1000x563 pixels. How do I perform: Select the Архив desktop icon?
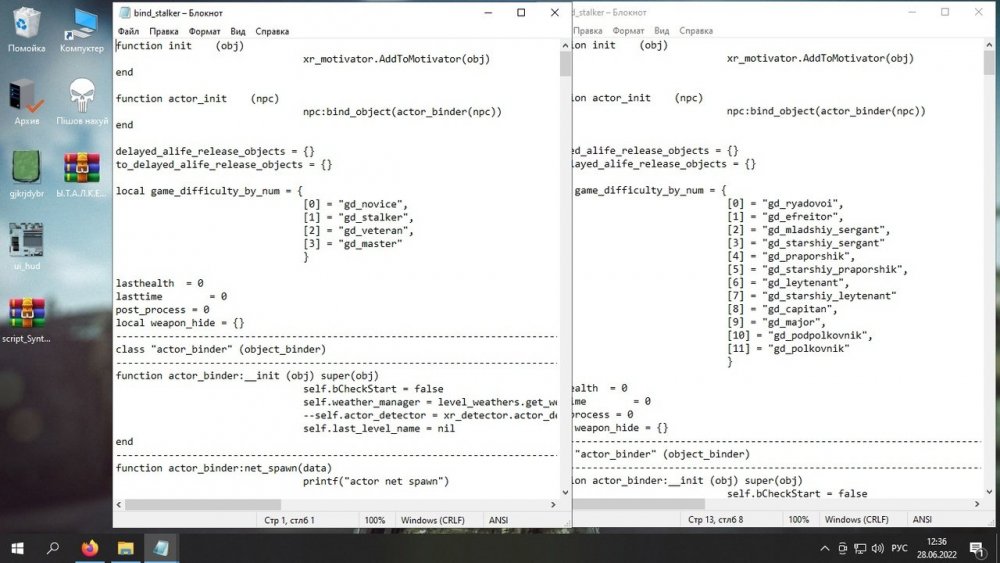[x=26, y=101]
